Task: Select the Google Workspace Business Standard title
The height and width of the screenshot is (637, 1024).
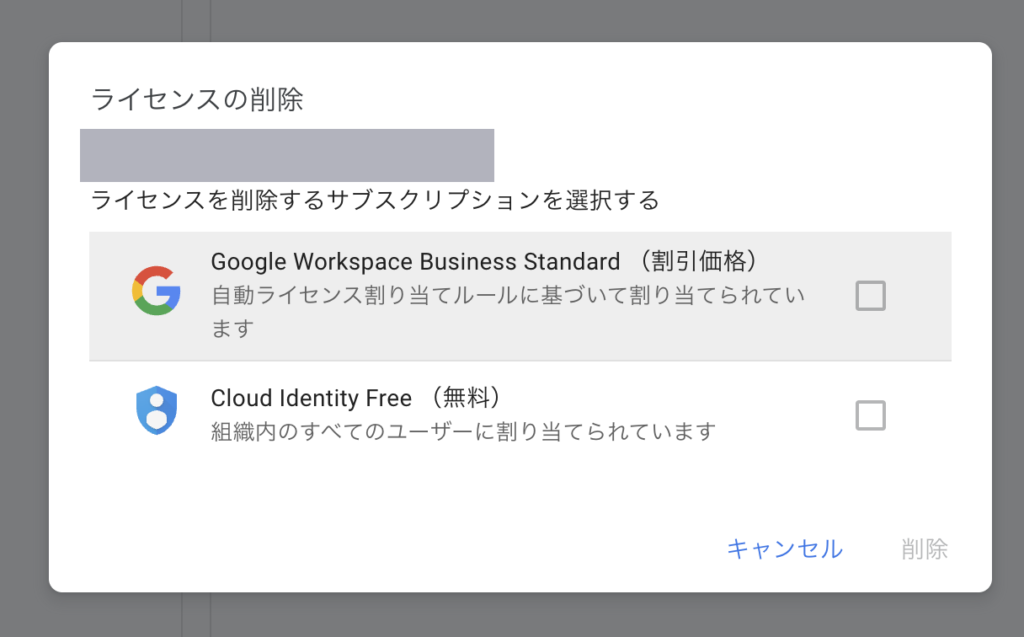Action: pyautogui.click(x=415, y=262)
